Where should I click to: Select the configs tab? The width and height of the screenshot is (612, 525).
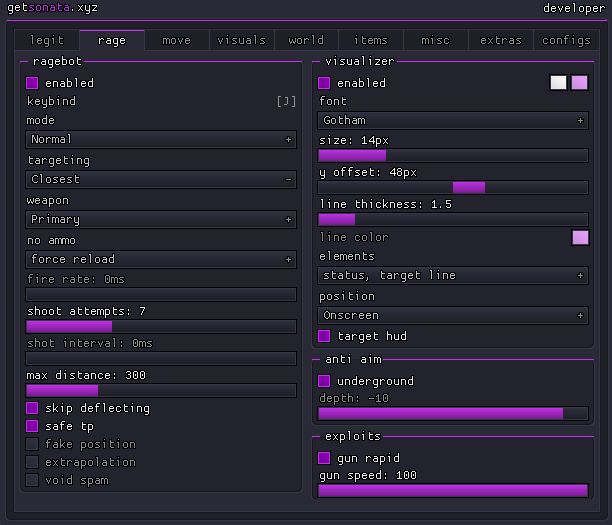coord(566,40)
